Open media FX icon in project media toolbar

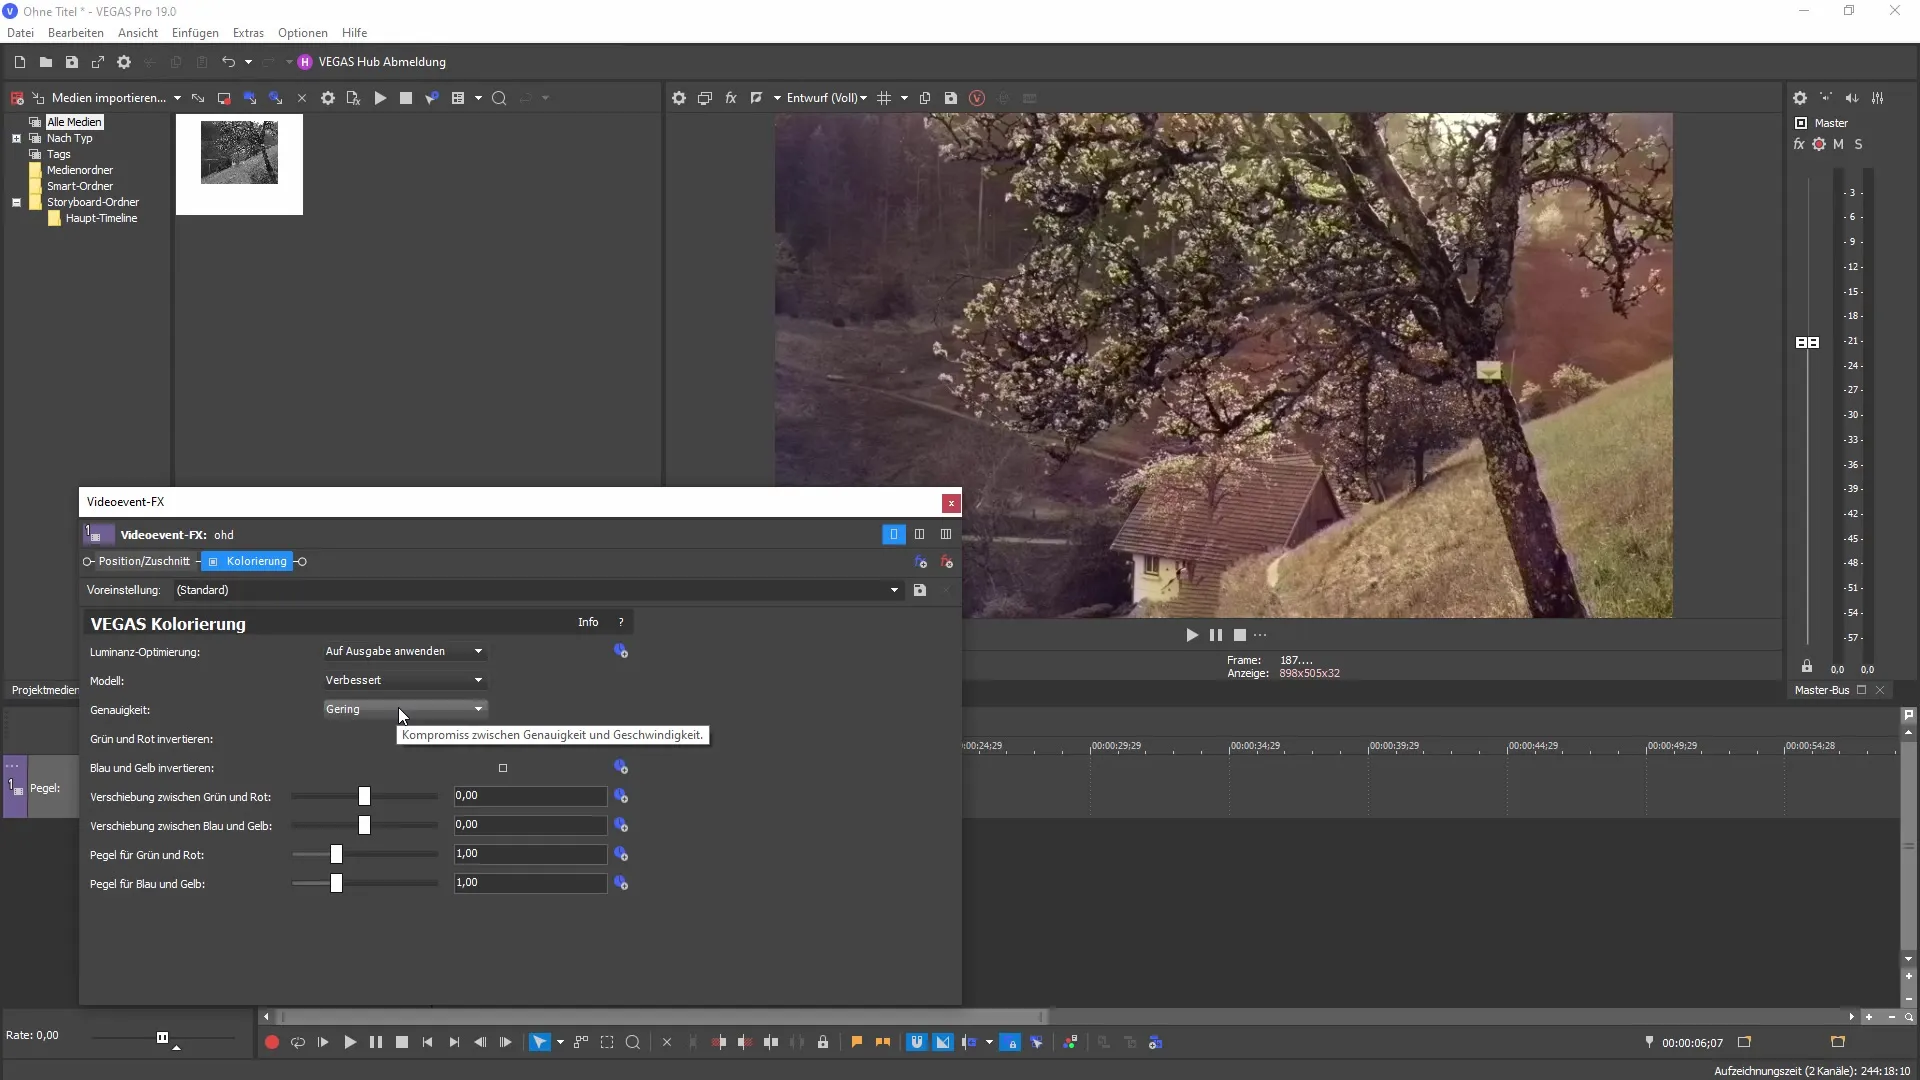pos(353,98)
